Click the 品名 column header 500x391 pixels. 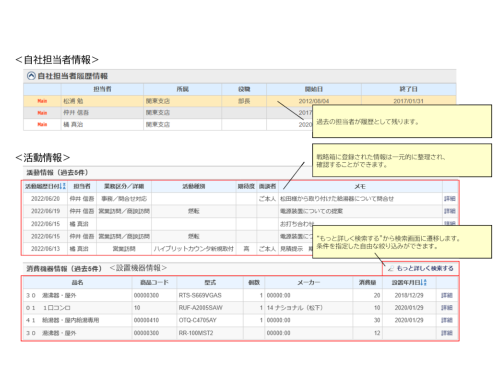[x=77, y=282]
